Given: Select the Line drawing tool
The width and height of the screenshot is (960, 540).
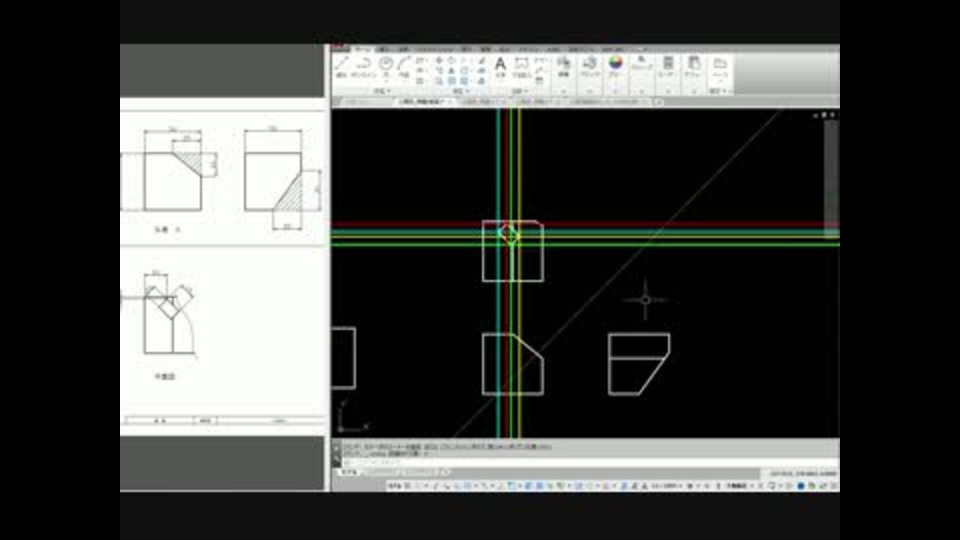Looking at the screenshot, I should 342,66.
